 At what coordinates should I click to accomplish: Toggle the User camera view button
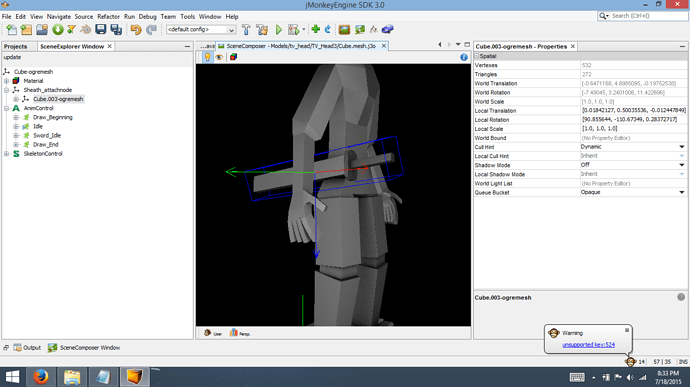(213, 333)
